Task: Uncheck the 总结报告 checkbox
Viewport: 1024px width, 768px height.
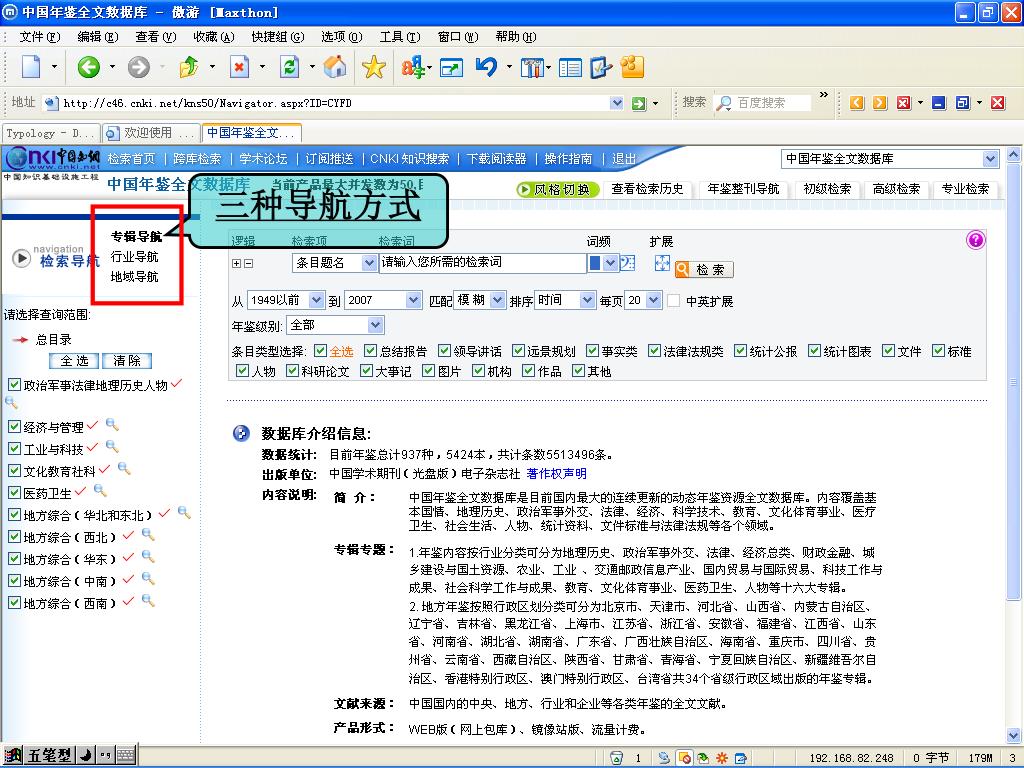Action: pos(370,351)
